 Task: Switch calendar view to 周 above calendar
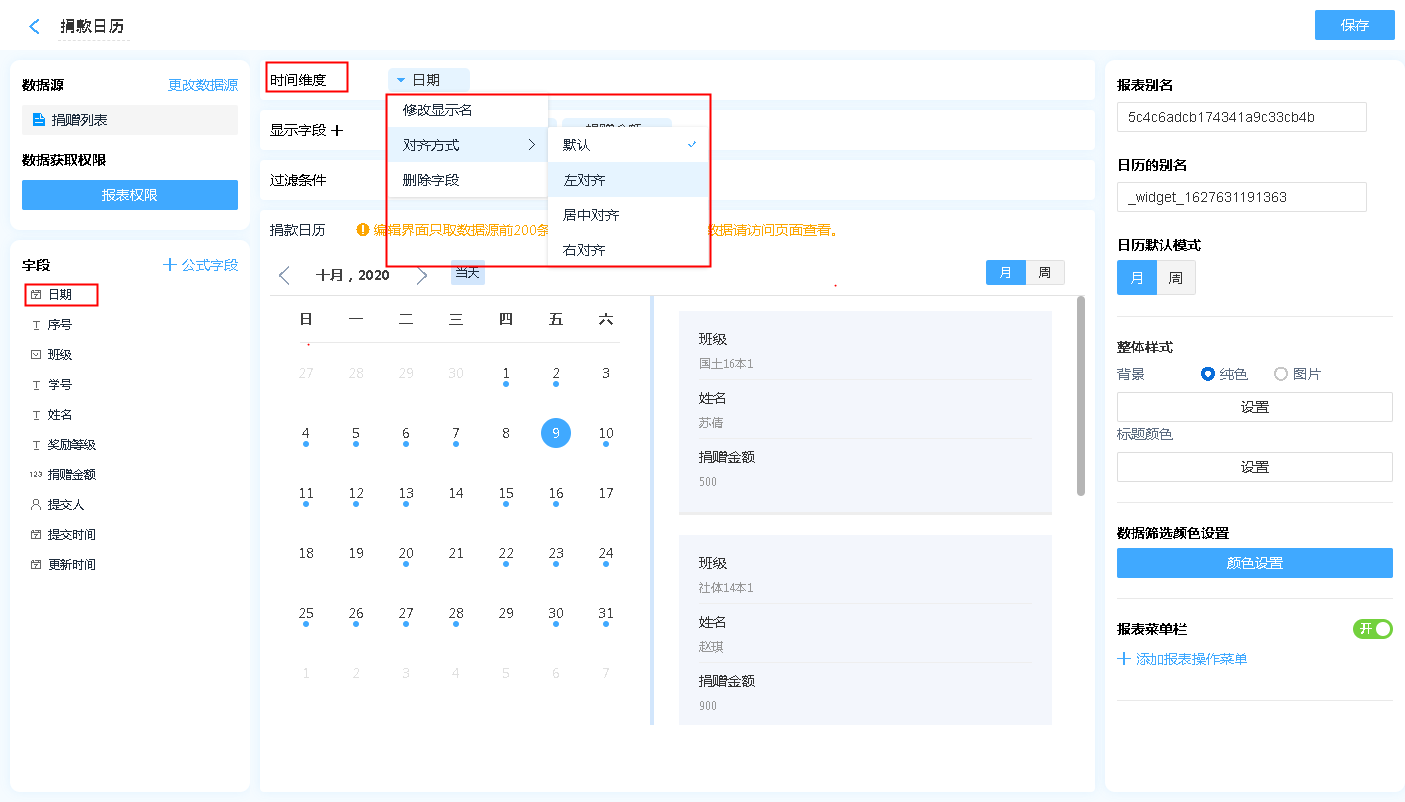(x=1044, y=272)
